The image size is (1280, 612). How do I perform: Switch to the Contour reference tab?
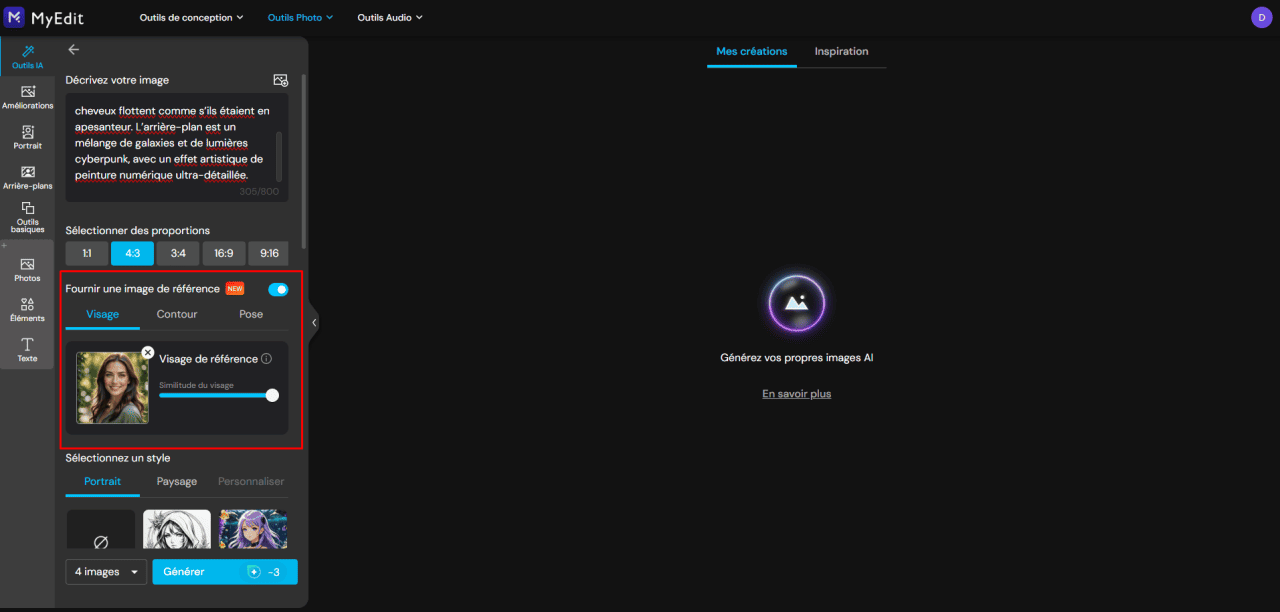click(177, 314)
